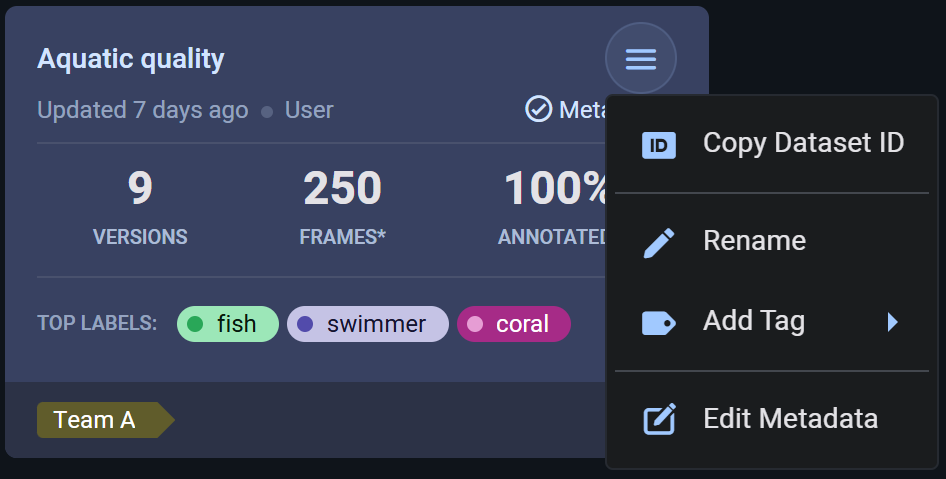This screenshot has width=946, height=479.
Task: Click the hamburger menu button on dataset card
Action: click(x=640, y=59)
